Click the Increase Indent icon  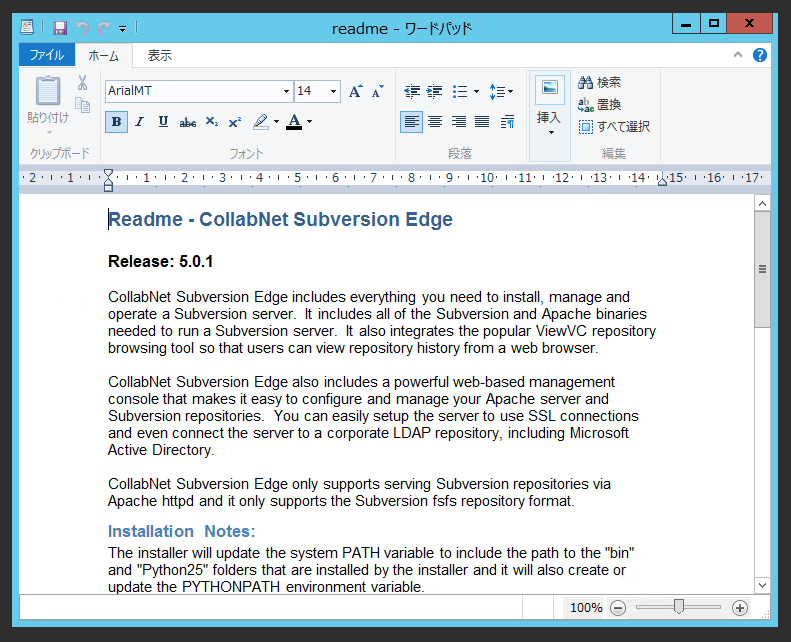pyautogui.click(x=434, y=91)
